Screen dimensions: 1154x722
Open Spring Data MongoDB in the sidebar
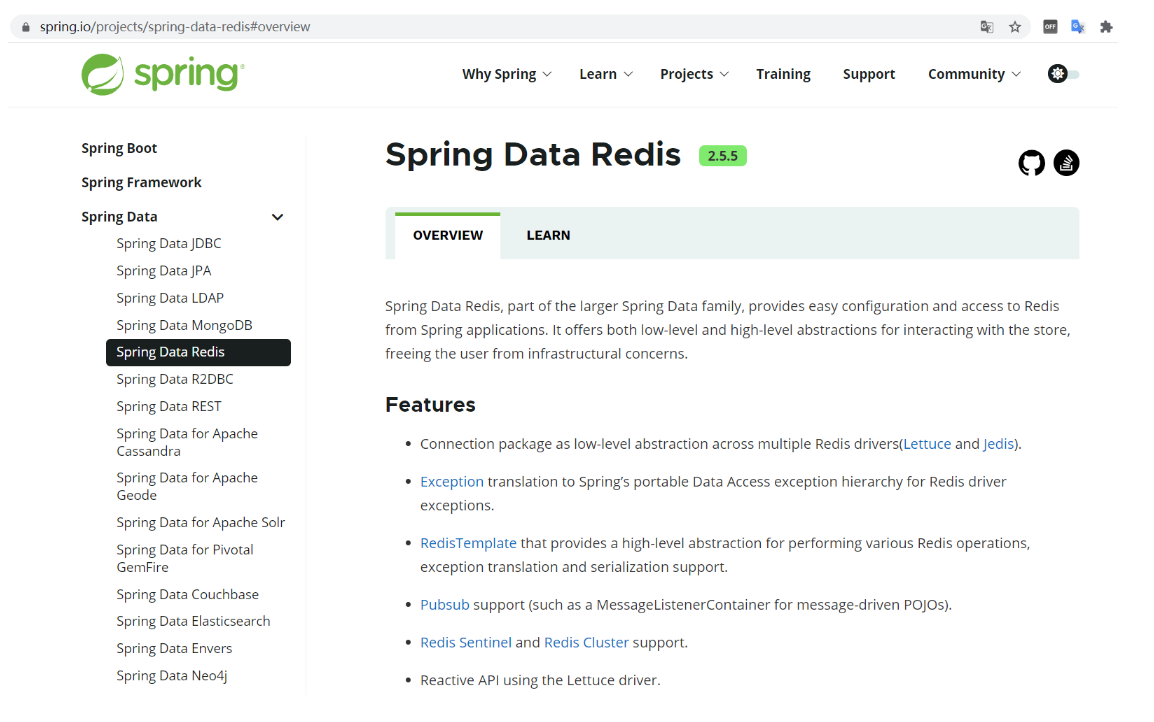coord(184,325)
